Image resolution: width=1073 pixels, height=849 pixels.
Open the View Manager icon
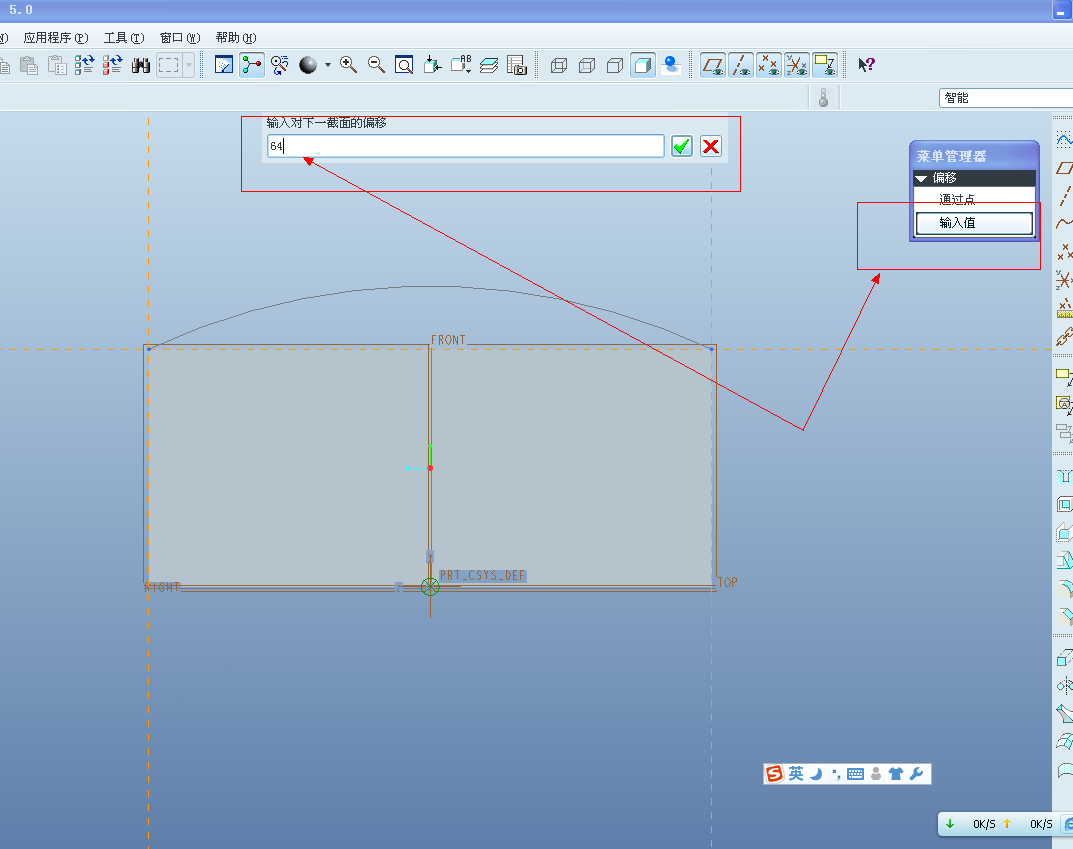pos(517,65)
